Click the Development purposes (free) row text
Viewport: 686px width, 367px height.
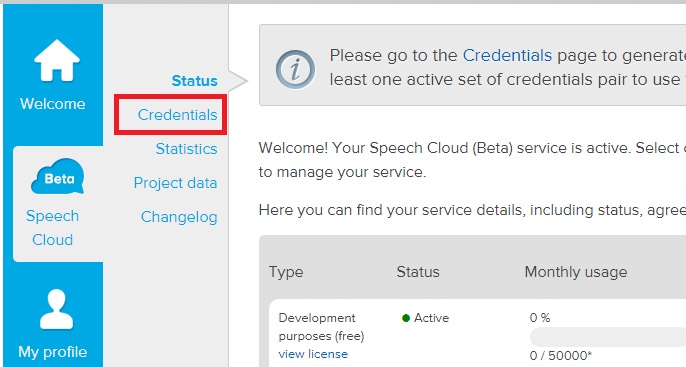(x=322, y=327)
